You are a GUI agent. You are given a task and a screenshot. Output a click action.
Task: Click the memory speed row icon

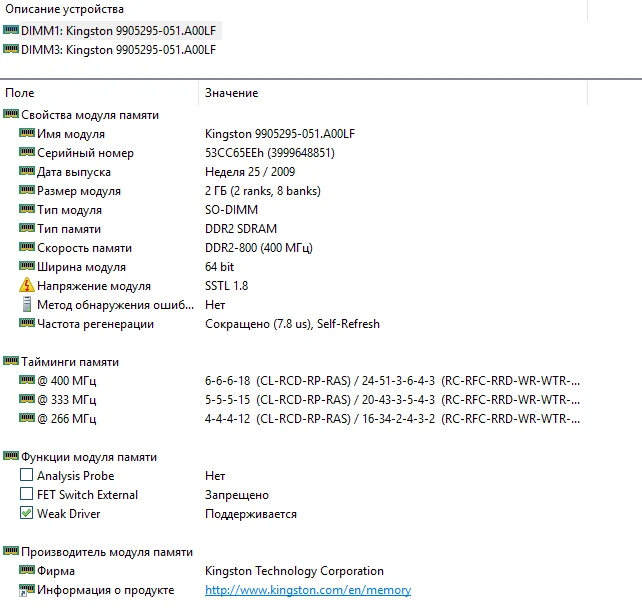pyautogui.click(x=27, y=247)
